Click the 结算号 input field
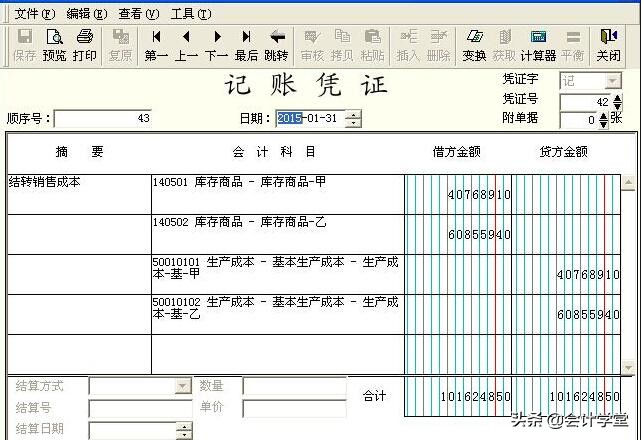Viewport: 641px width, 440px height. click(140, 409)
